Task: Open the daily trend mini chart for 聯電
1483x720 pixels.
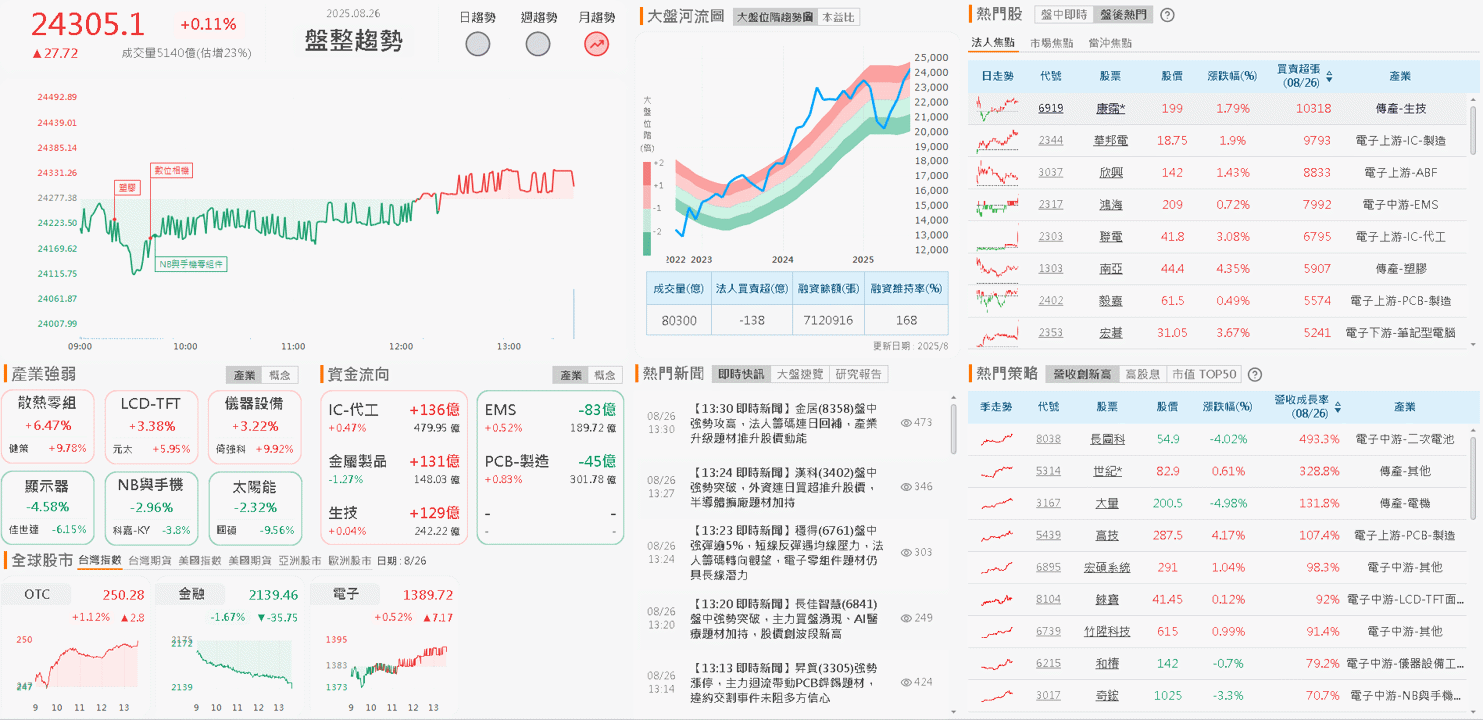Action: point(997,237)
